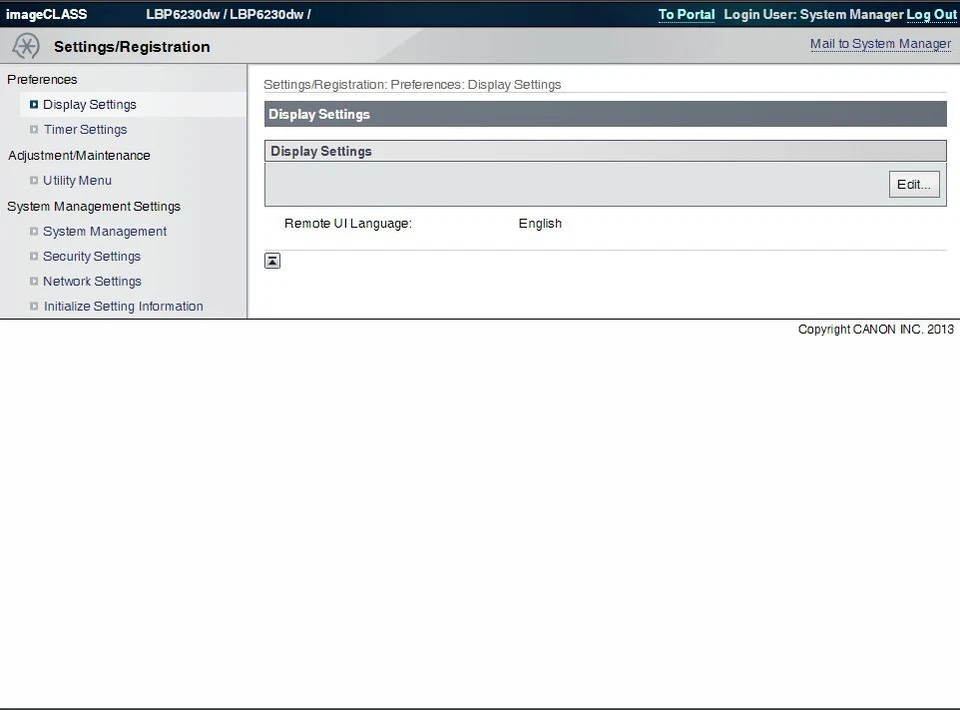The image size is (960, 710).
Task: Click the gray Display Settings sub-header
Action: coord(606,151)
